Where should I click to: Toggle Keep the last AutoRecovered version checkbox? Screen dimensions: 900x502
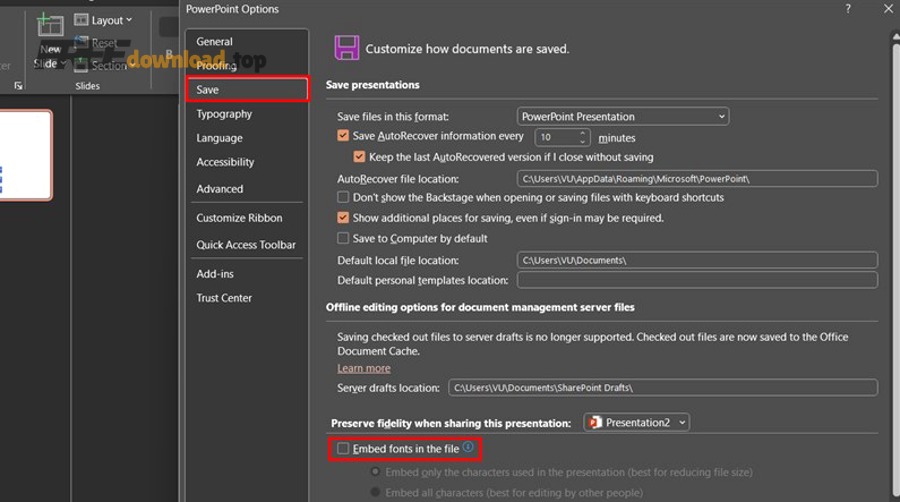coord(359,157)
